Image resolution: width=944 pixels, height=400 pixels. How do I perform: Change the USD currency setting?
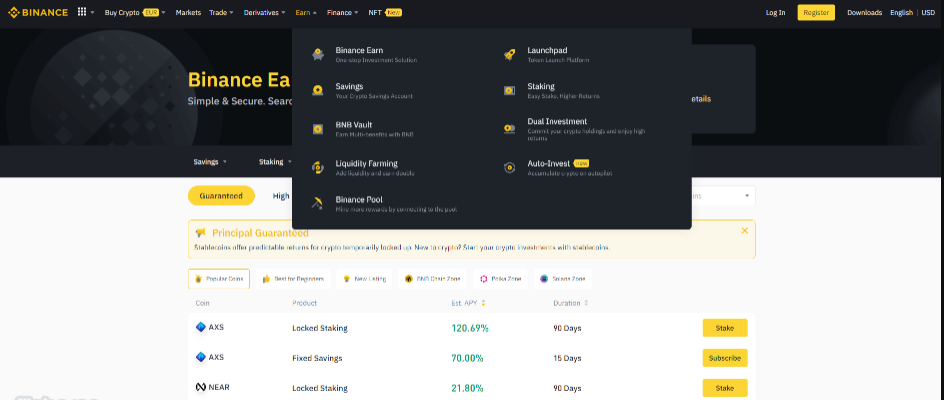[928, 12]
